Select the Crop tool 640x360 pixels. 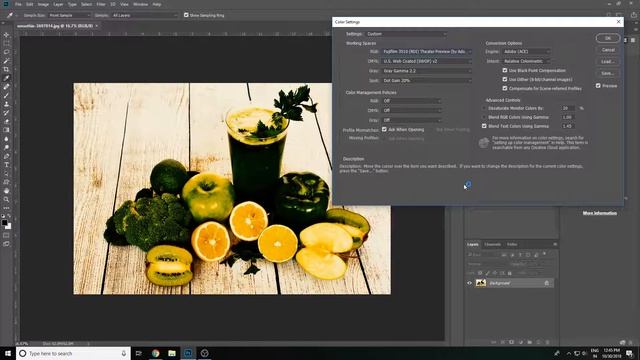[6, 69]
